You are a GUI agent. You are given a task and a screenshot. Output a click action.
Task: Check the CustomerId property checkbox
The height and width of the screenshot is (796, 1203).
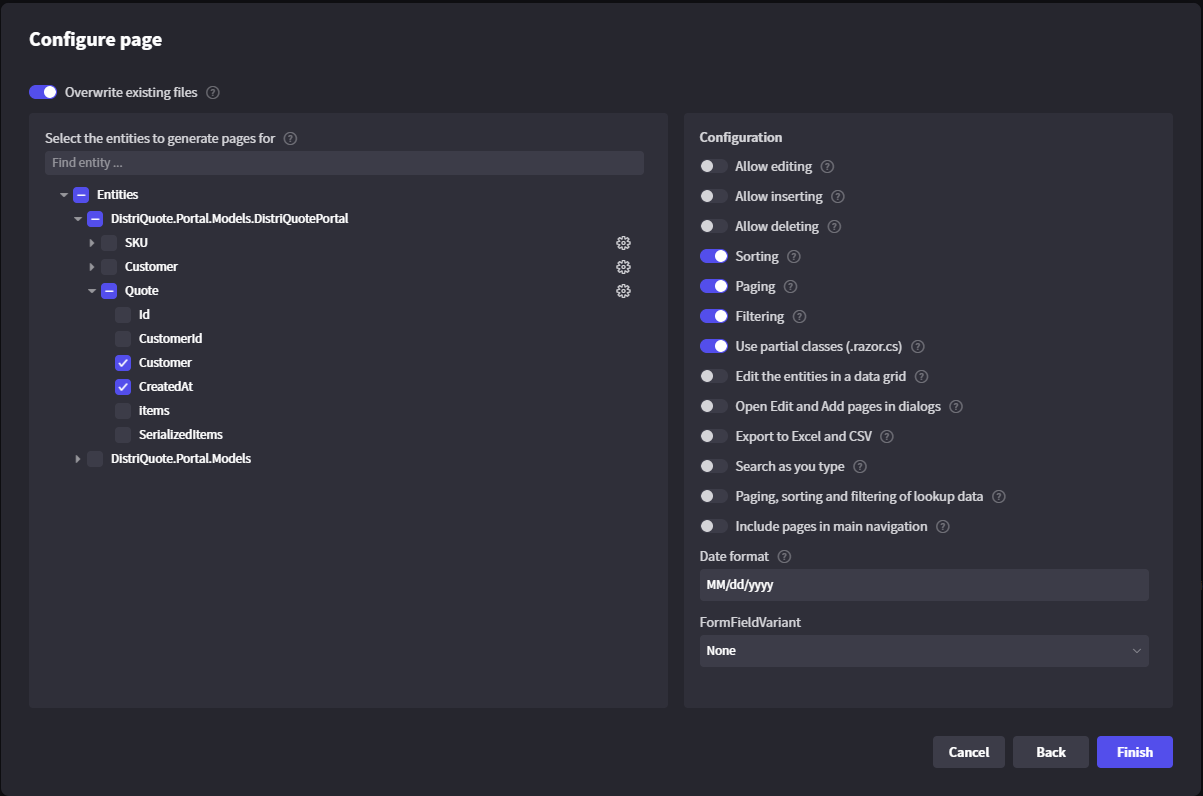(123, 339)
